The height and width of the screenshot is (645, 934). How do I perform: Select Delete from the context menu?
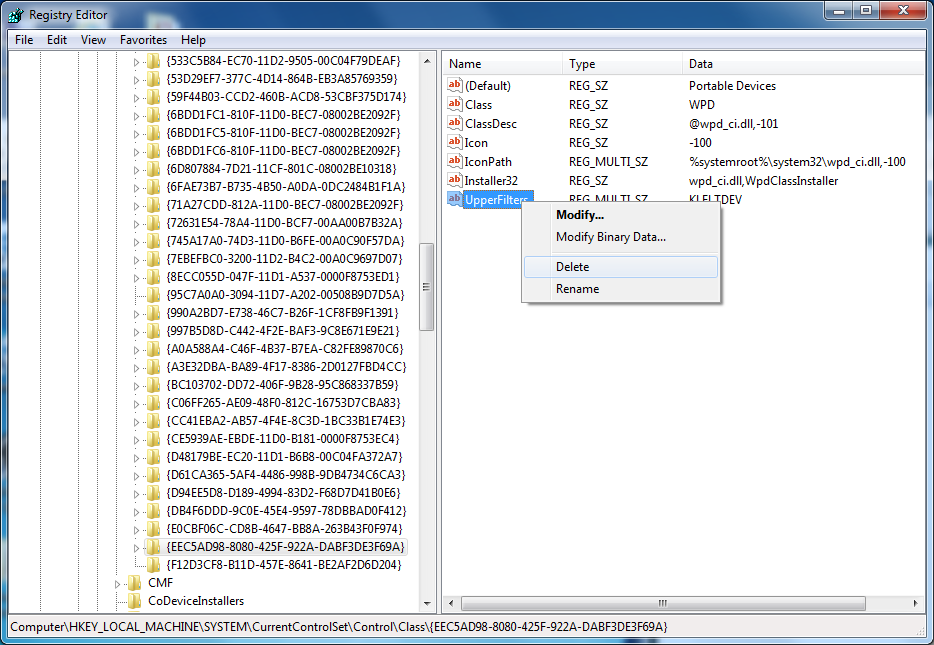(x=571, y=266)
